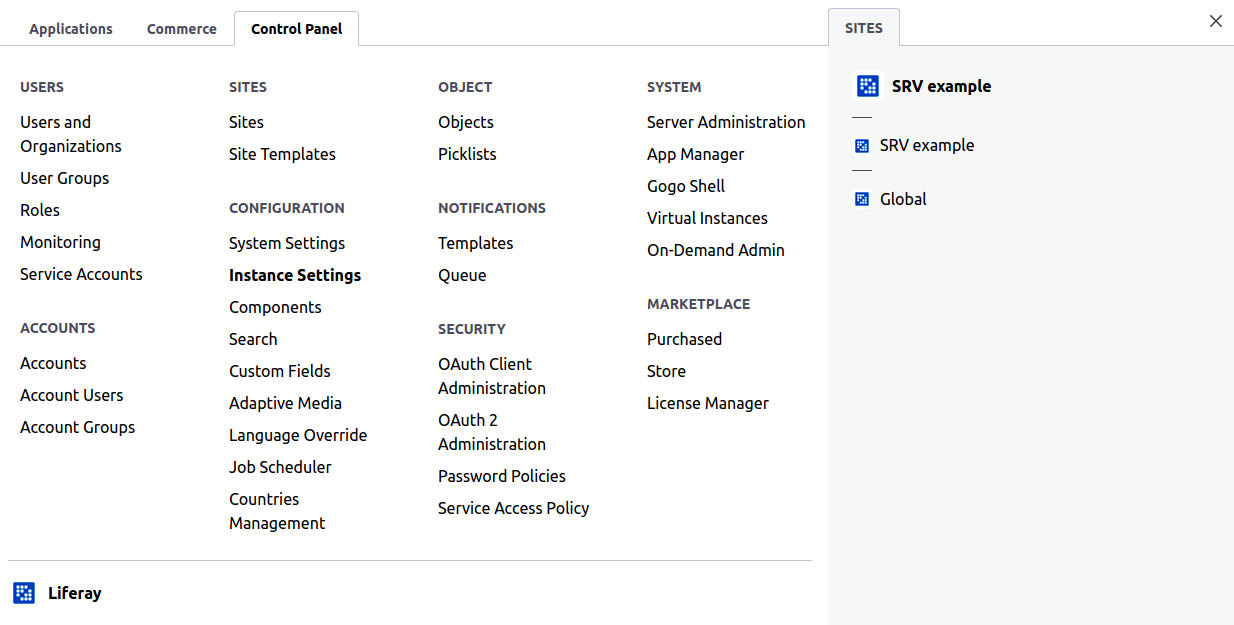Select the Control Panel tab
The width and height of the screenshot is (1234, 625).
(297, 29)
